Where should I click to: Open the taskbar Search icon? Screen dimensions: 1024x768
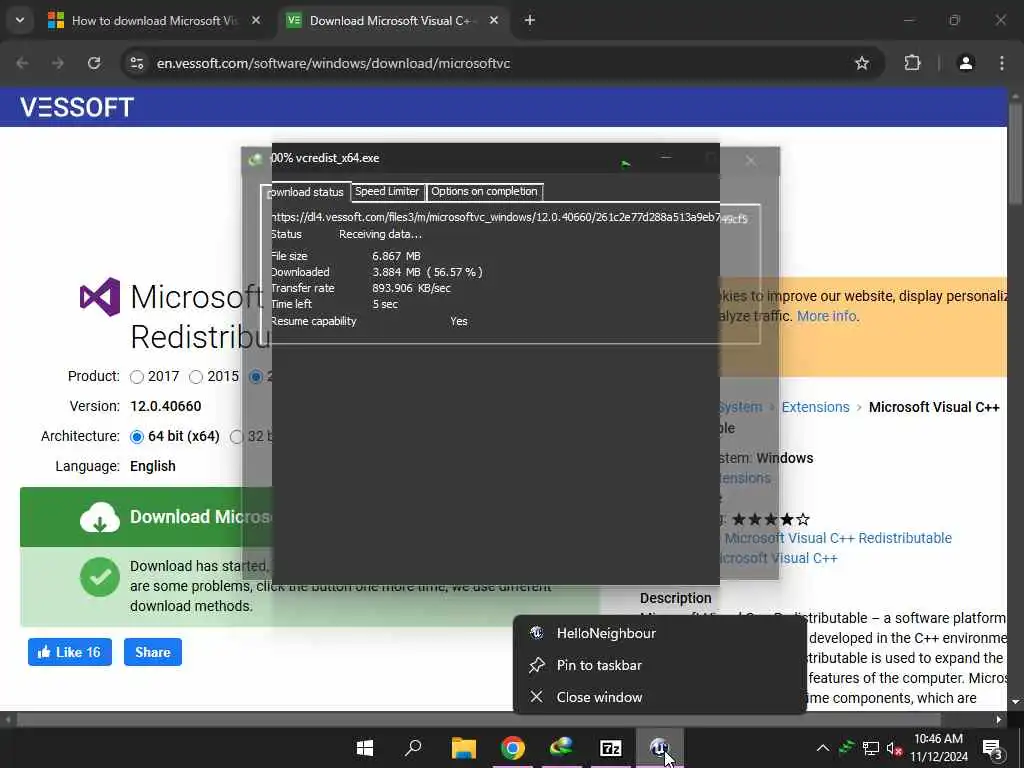(x=413, y=748)
